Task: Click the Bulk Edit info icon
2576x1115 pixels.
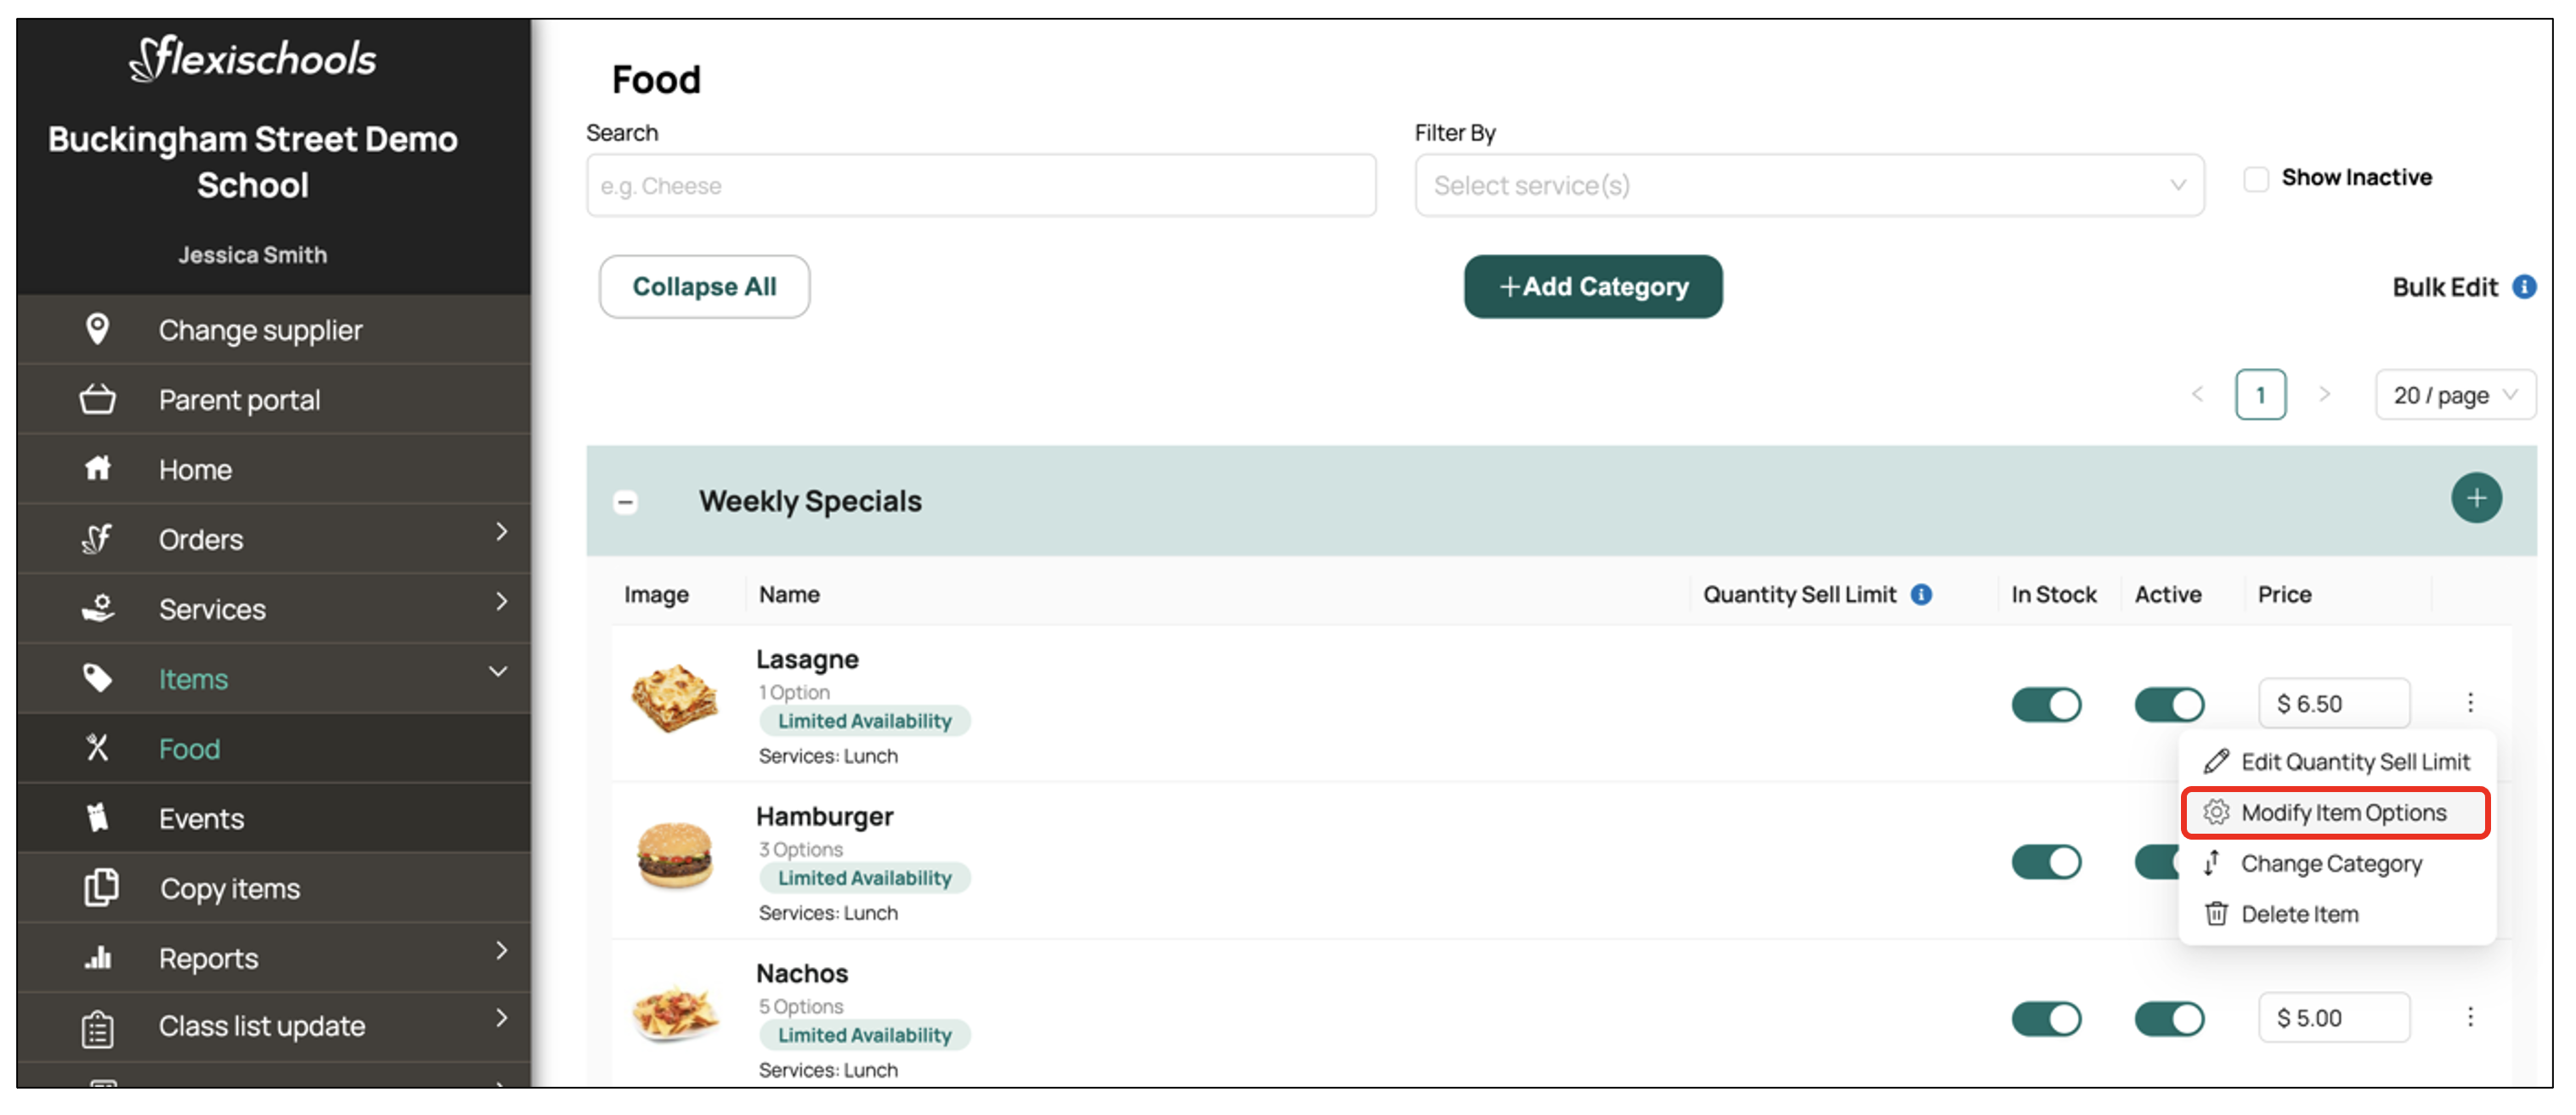Action: coord(2523,287)
